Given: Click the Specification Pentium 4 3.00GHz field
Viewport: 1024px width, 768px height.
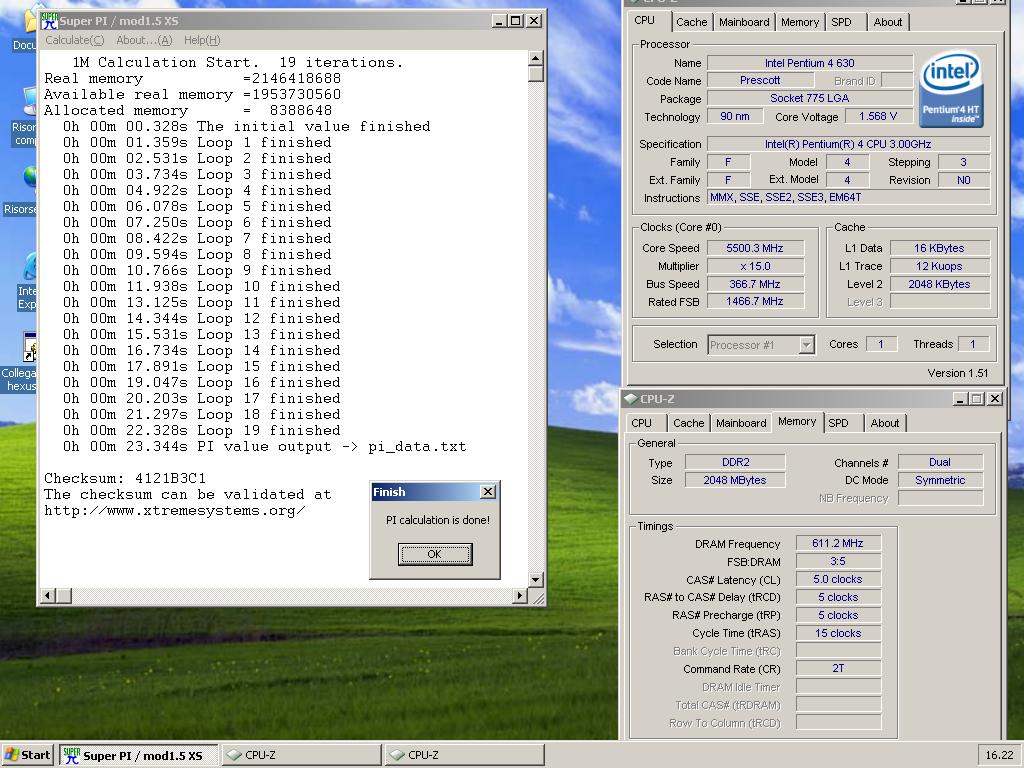Looking at the screenshot, I should click(x=848, y=144).
